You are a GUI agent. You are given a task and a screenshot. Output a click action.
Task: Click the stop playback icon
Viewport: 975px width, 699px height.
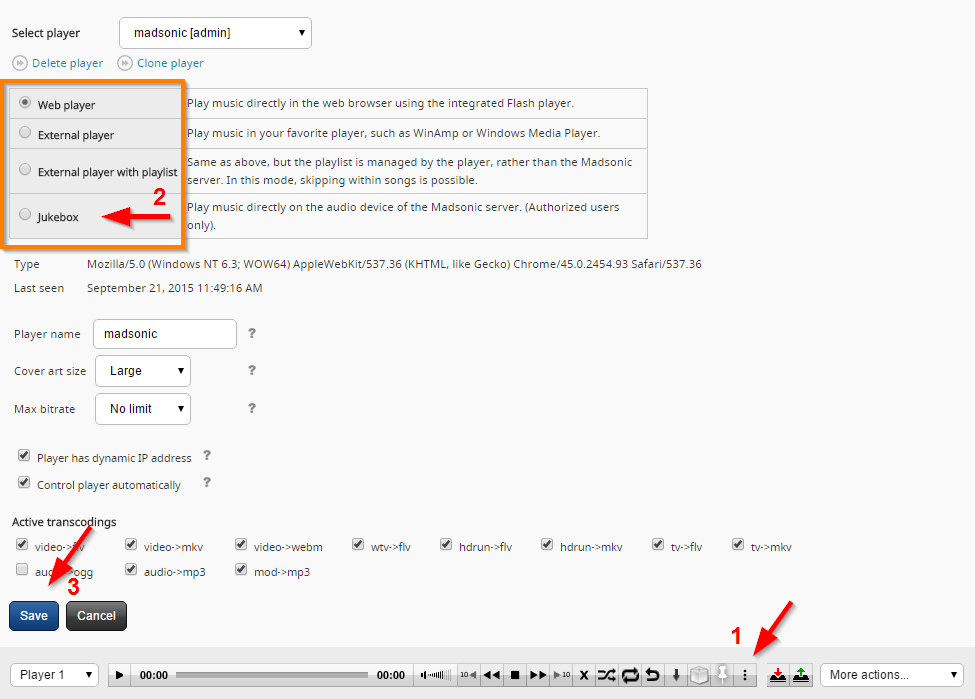pos(515,675)
